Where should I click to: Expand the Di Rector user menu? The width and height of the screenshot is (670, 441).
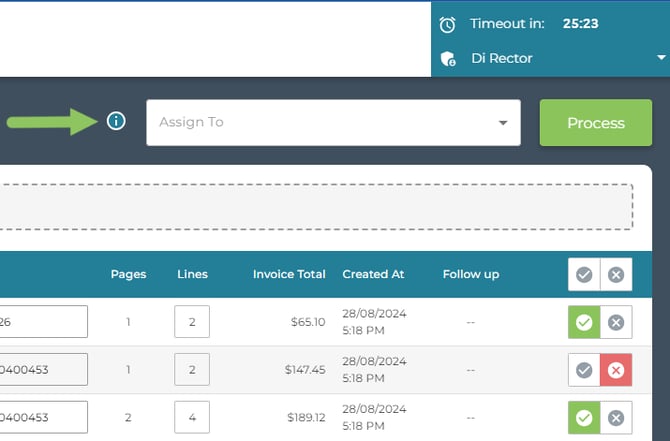pyautogui.click(x=661, y=59)
